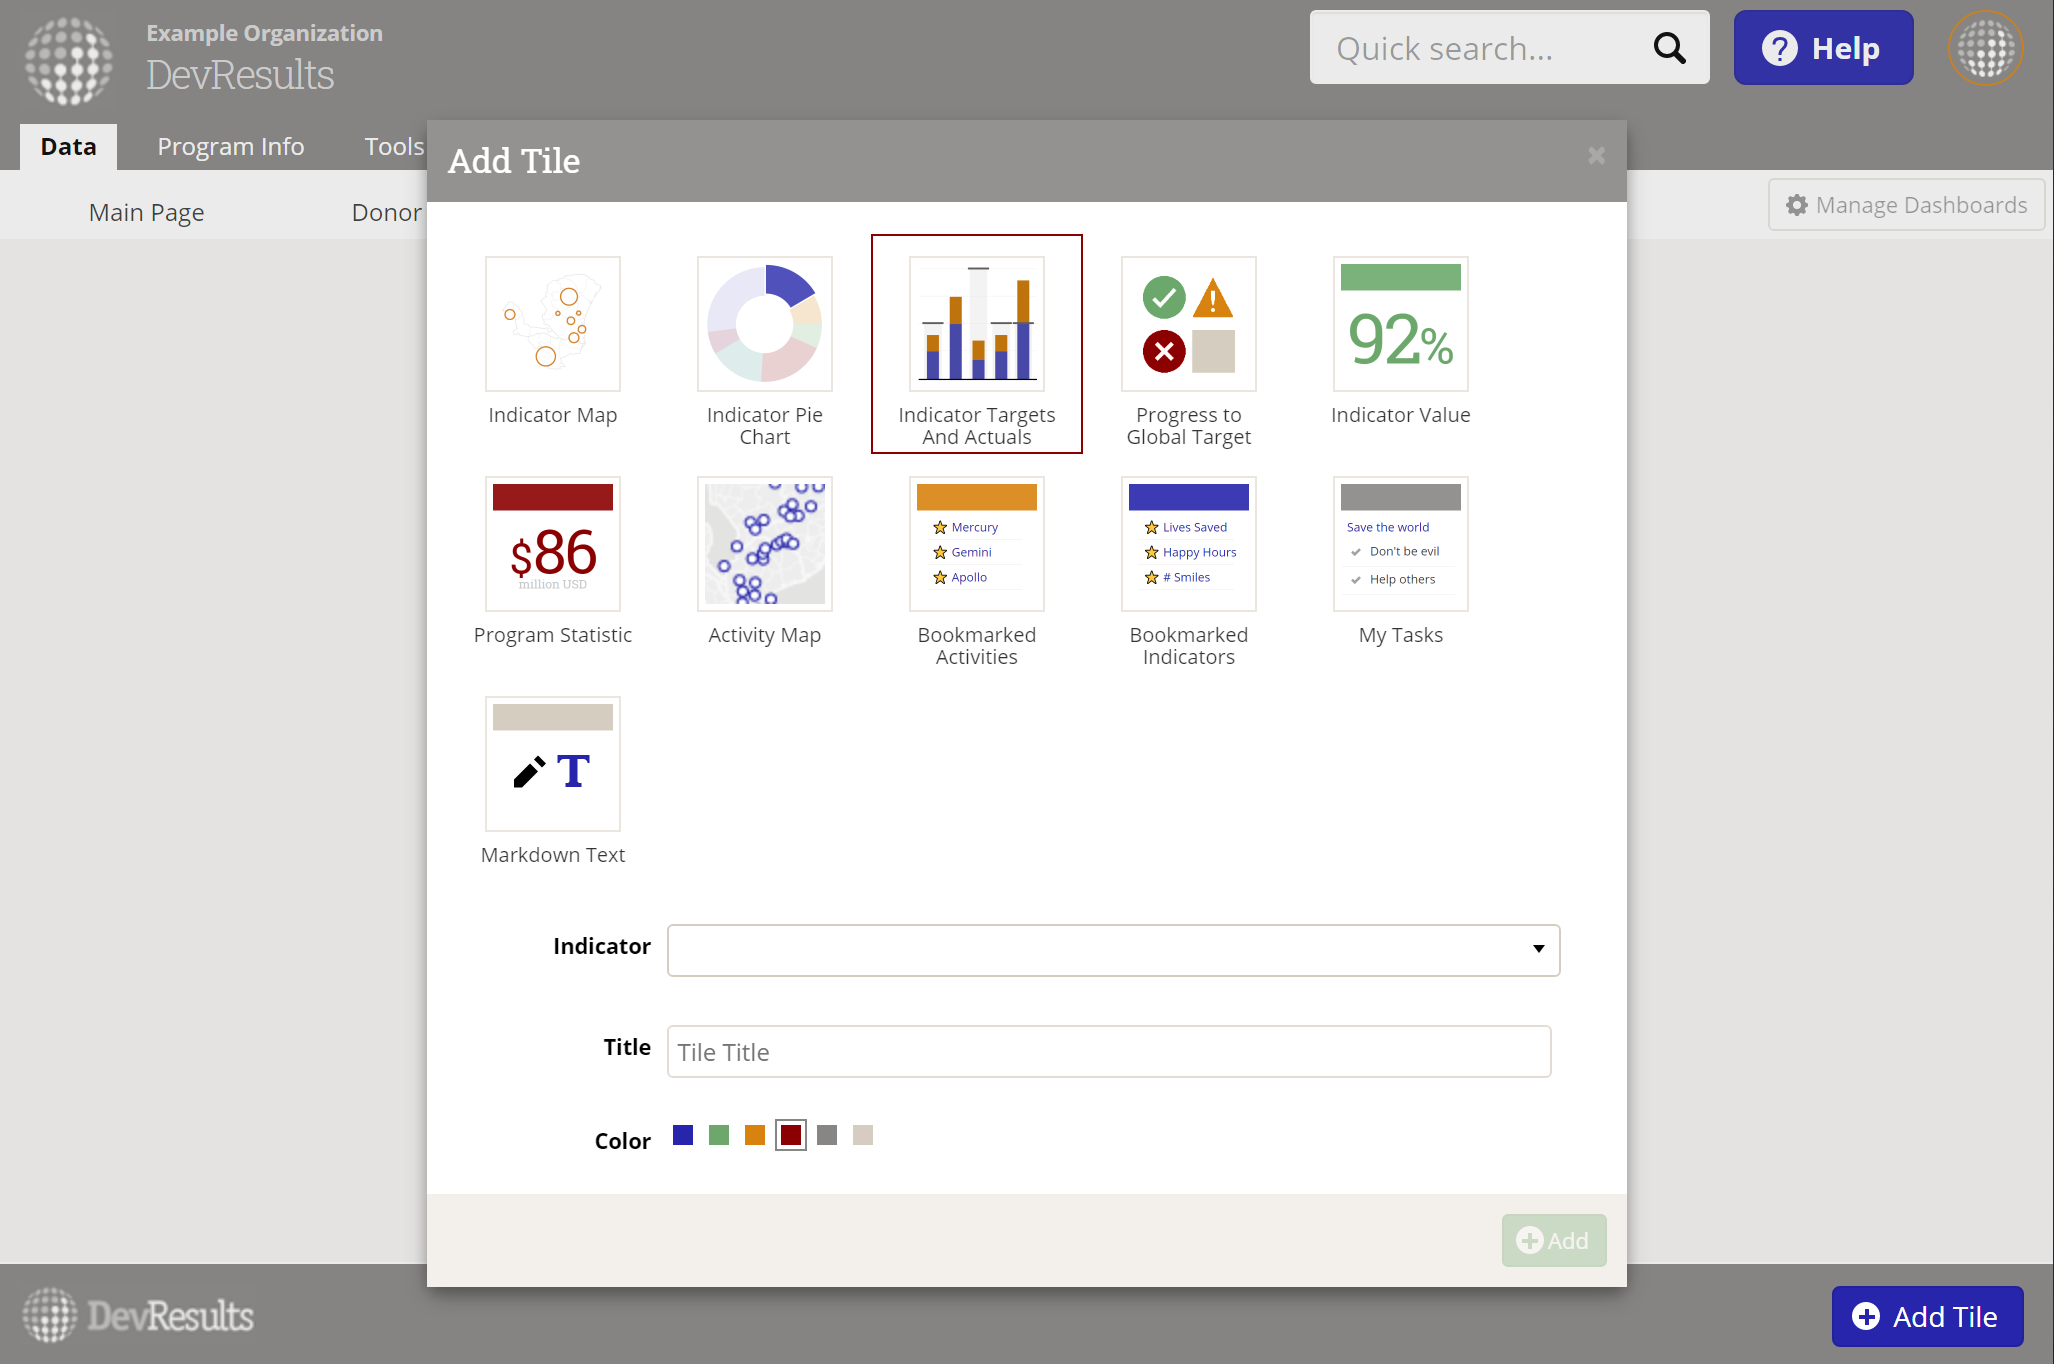Switch to the Program Info tab
Image resolution: width=2054 pixels, height=1364 pixels.
click(x=230, y=146)
